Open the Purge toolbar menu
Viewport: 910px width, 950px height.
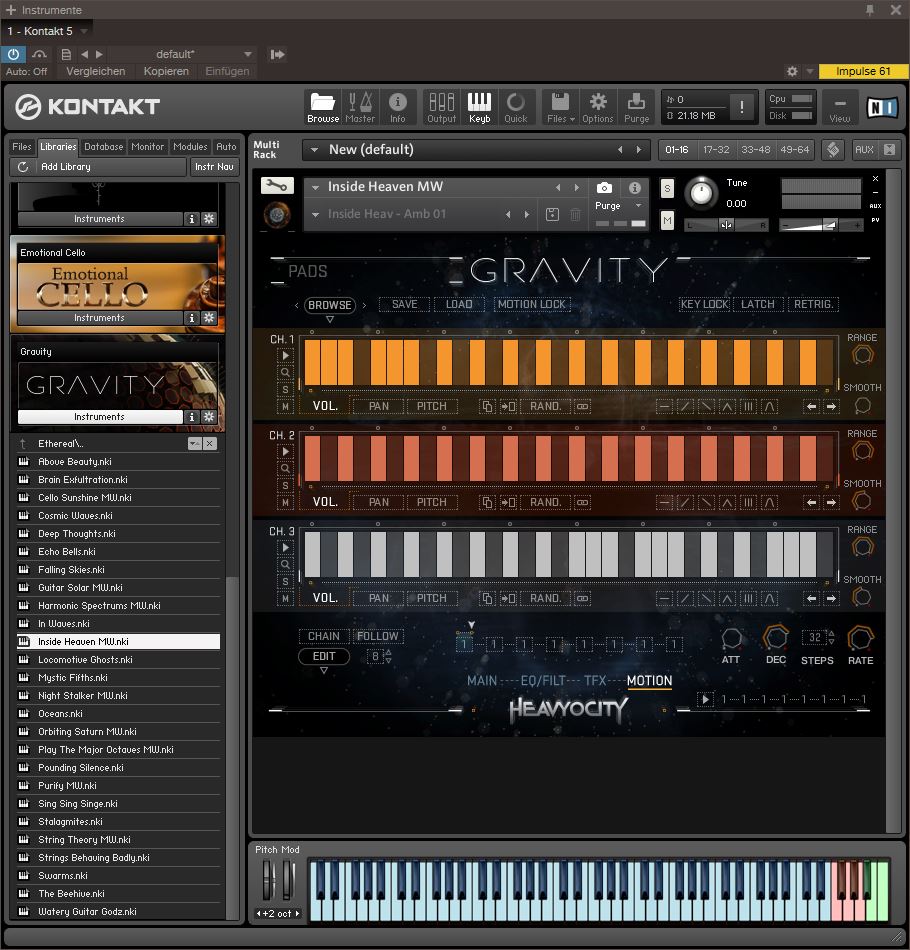[x=637, y=107]
